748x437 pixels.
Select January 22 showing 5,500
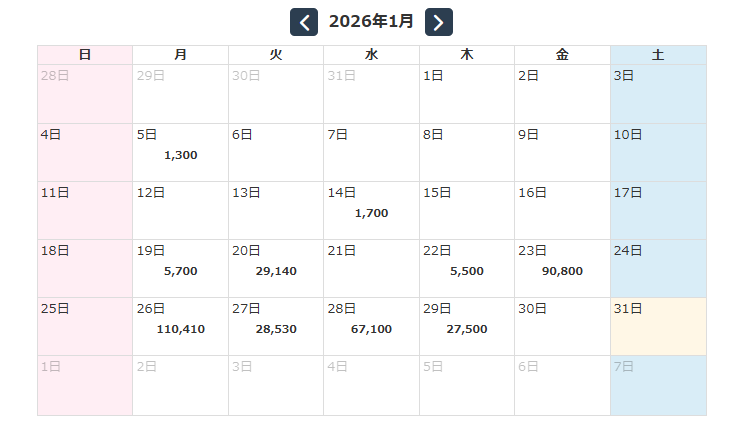[467, 269]
